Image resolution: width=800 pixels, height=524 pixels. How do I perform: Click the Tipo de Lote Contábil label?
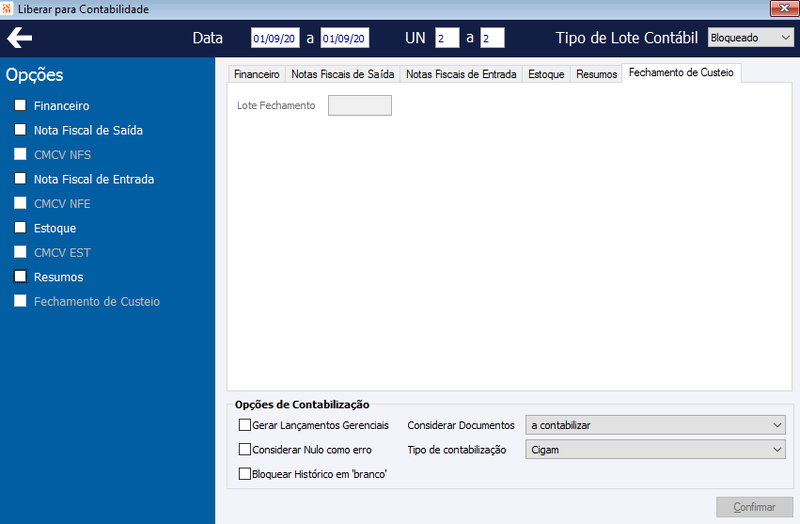pos(627,38)
